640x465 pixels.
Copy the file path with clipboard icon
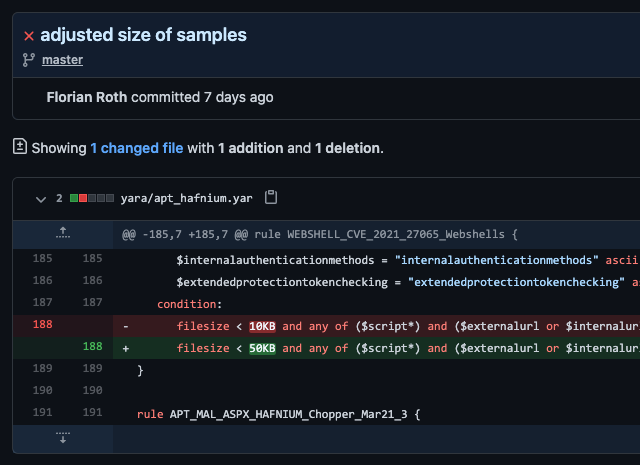(x=271, y=198)
